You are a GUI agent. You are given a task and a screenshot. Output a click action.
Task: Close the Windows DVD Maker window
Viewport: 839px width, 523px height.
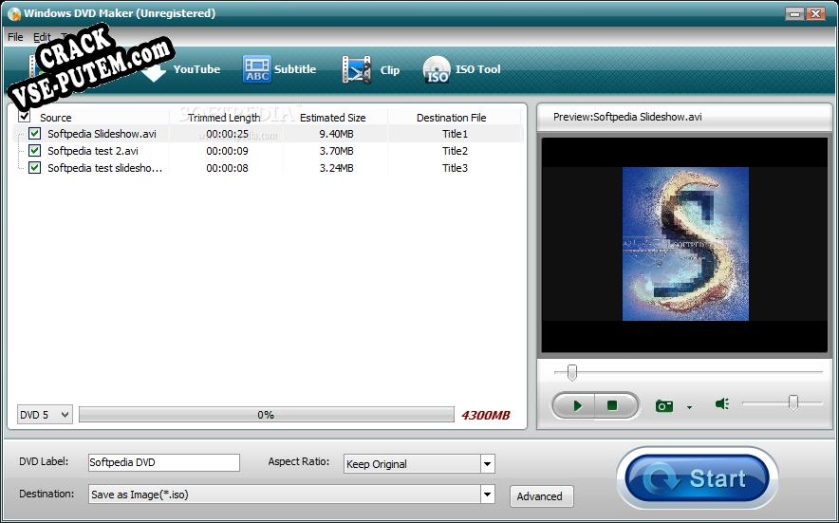815,13
